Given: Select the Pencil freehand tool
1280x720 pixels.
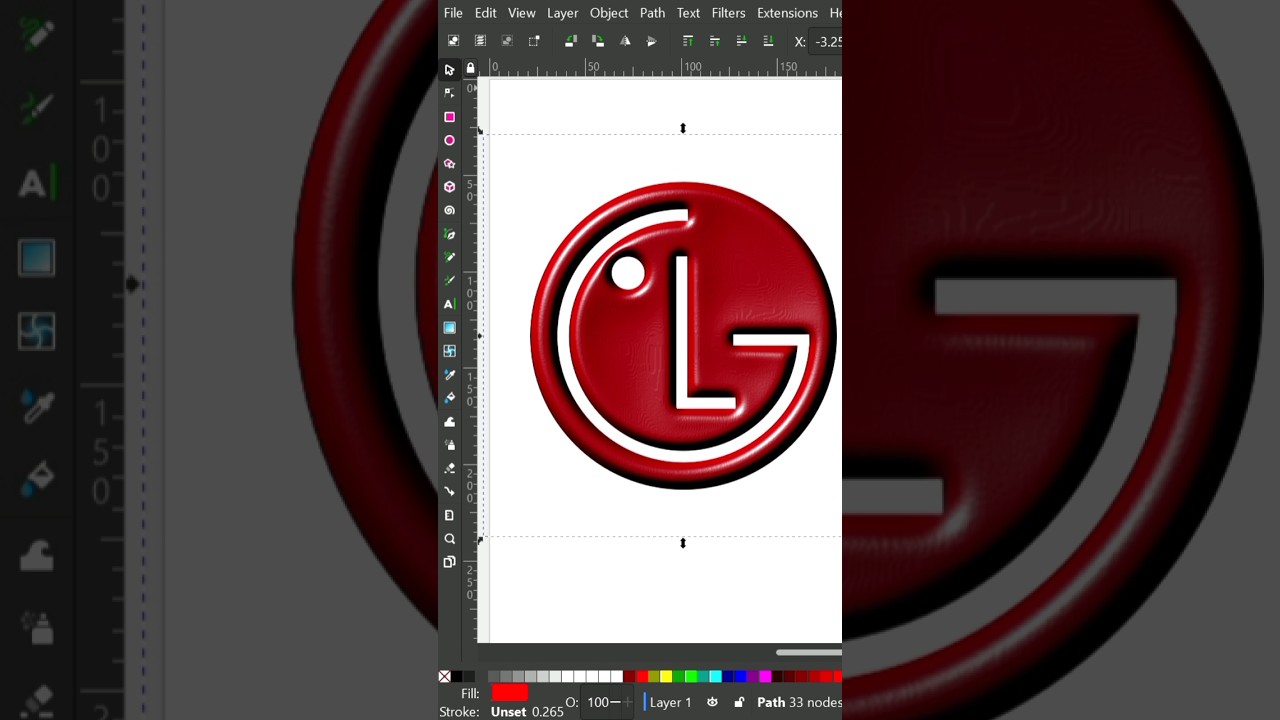Looking at the screenshot, I should (x=449, y=257).
